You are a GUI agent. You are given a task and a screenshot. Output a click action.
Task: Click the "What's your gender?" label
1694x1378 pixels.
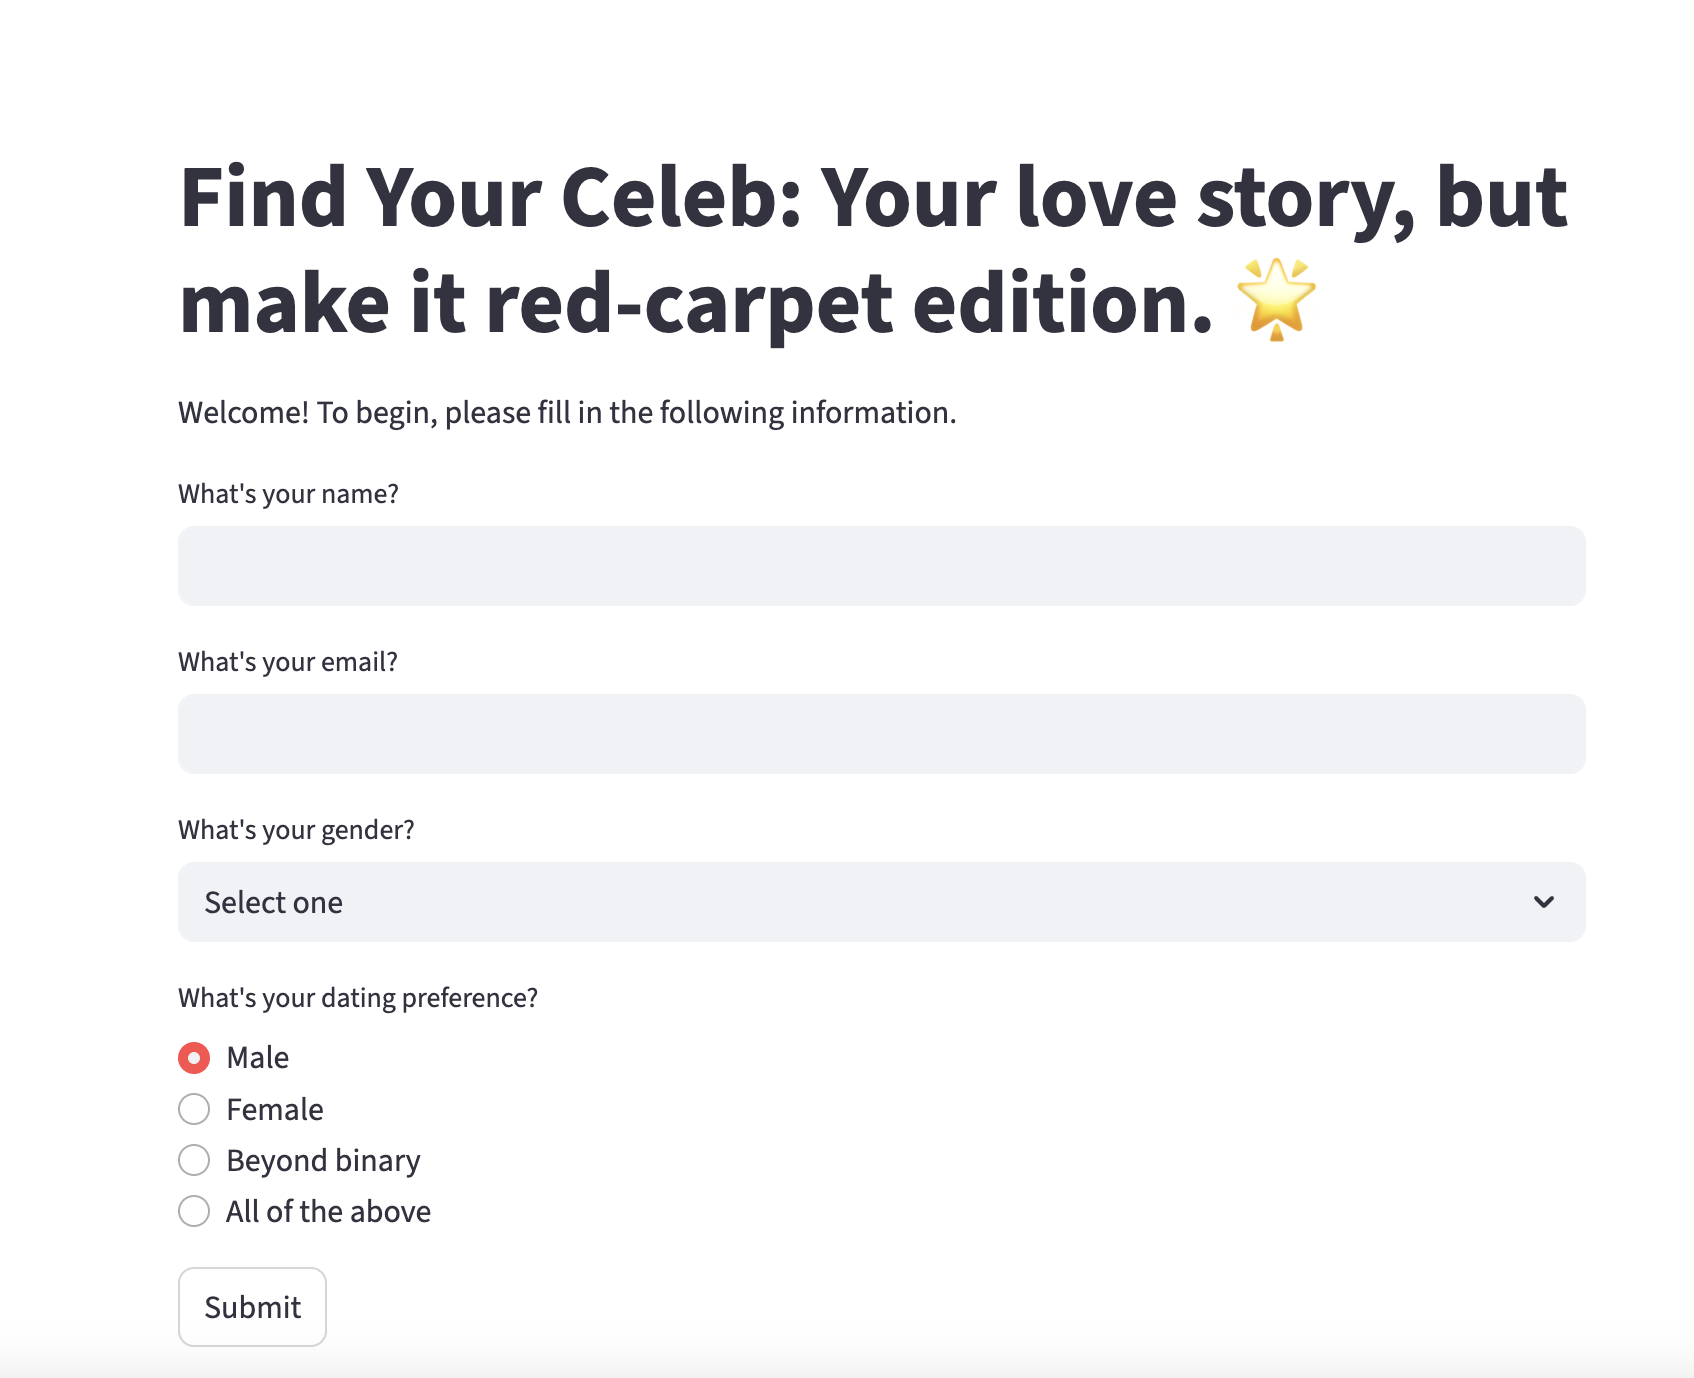tap(296, 830)
